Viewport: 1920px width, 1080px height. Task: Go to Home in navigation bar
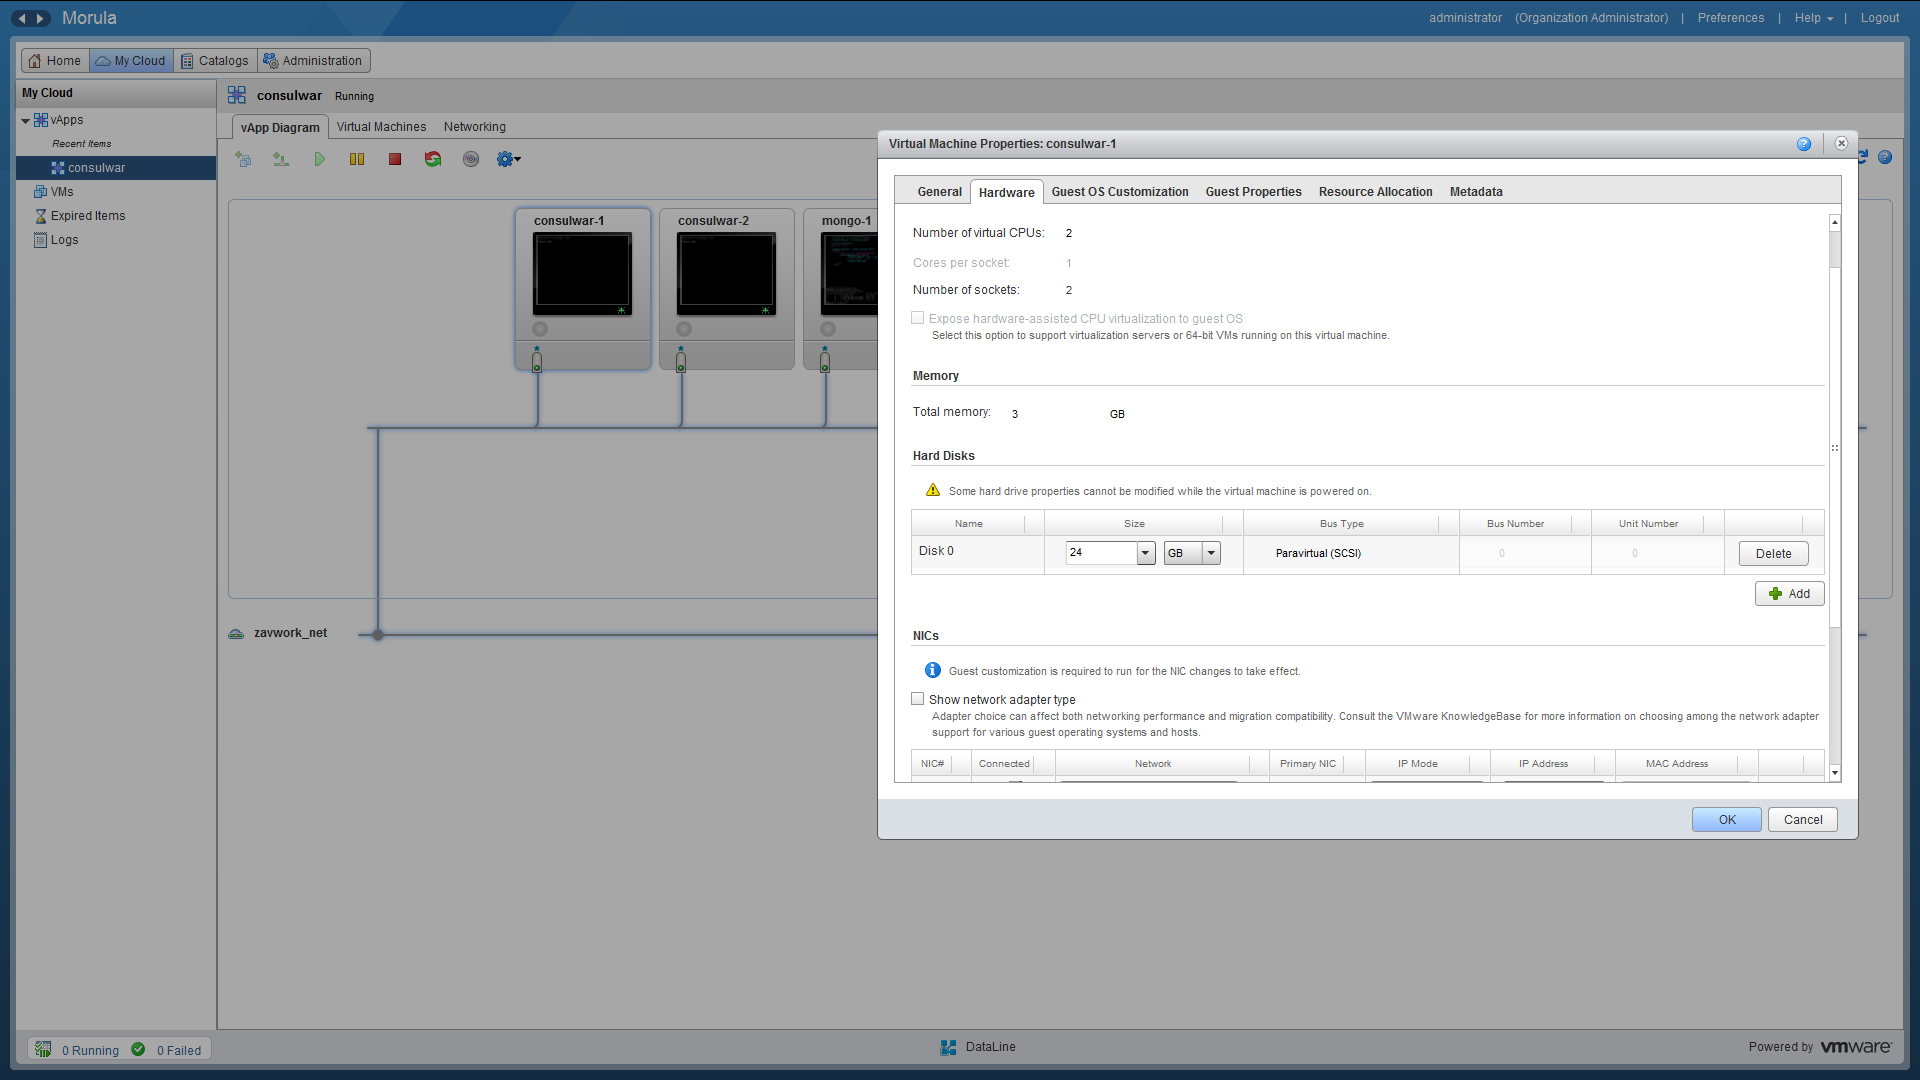tap(55, 61)
